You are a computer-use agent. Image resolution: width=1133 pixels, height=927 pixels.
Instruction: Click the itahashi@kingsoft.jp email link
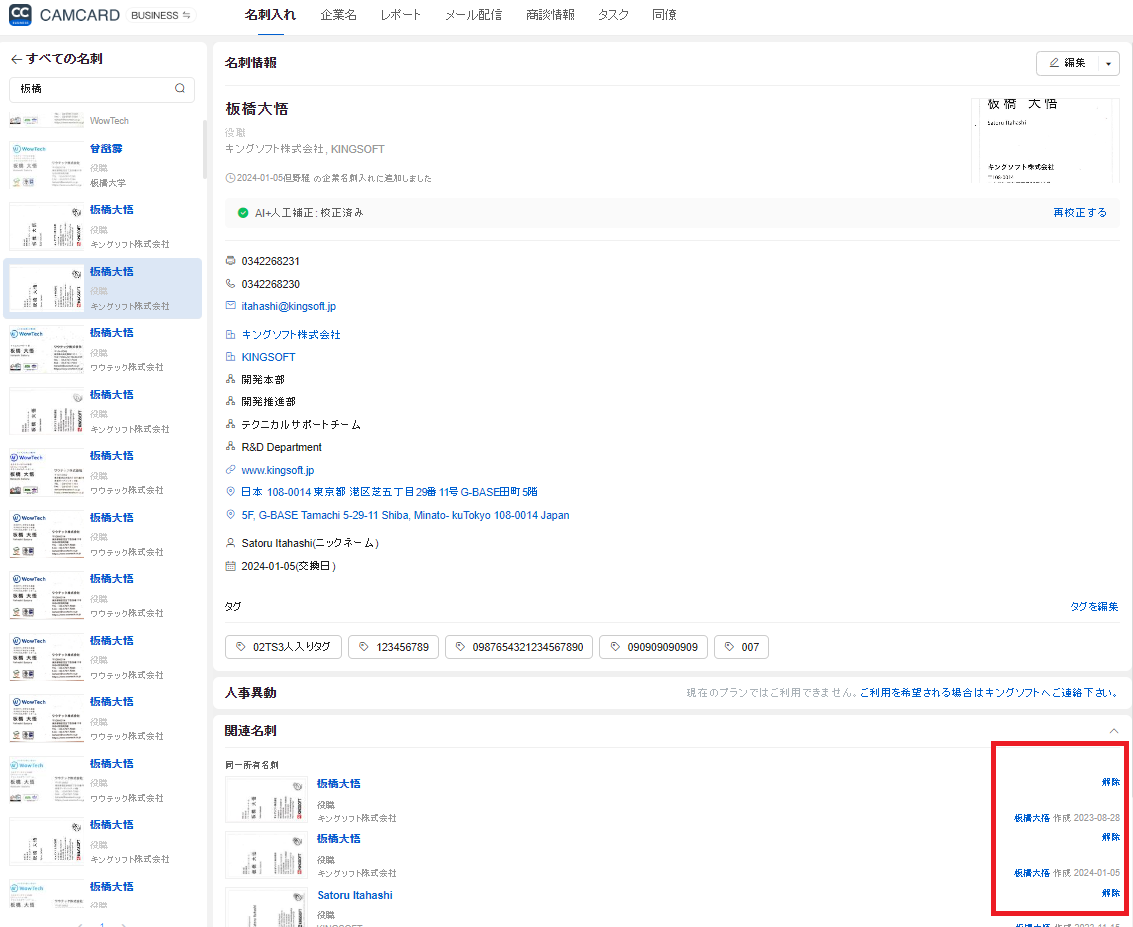(288, 306)
